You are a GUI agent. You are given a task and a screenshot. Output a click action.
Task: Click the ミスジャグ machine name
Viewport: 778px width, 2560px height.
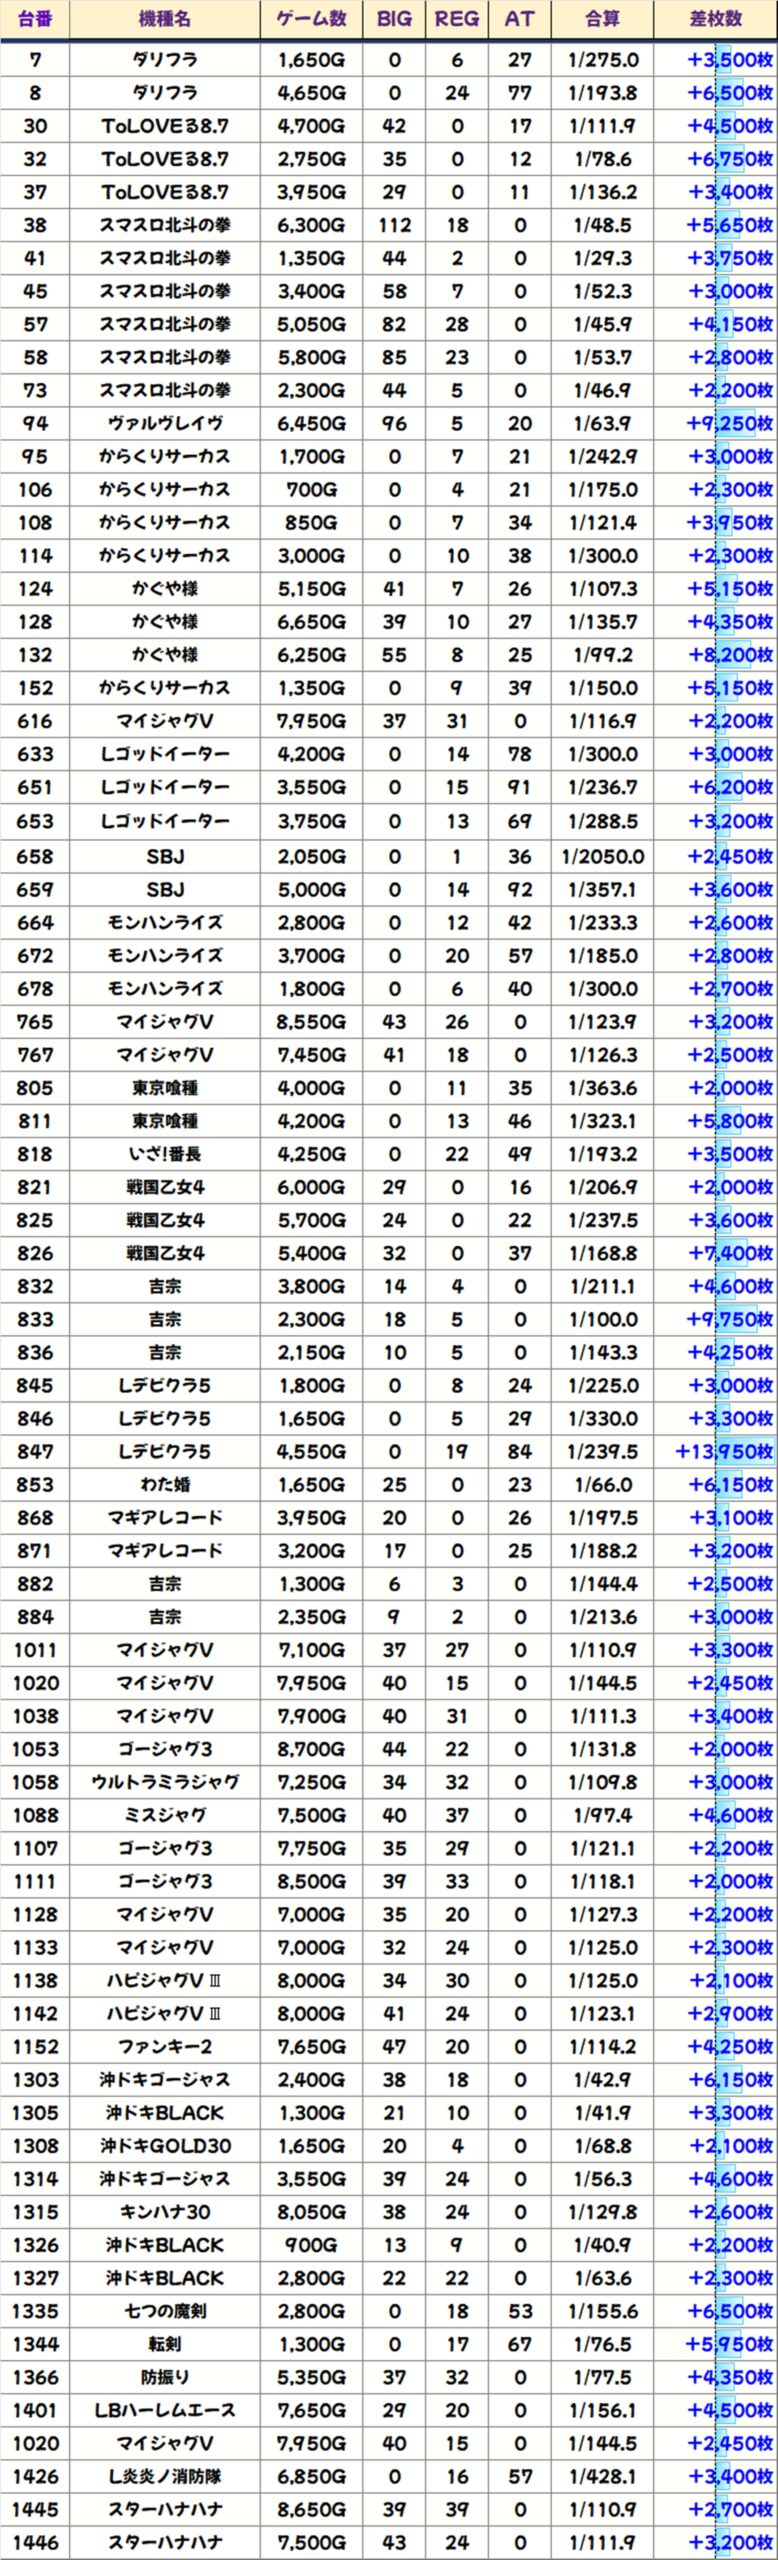(165, 1815)
